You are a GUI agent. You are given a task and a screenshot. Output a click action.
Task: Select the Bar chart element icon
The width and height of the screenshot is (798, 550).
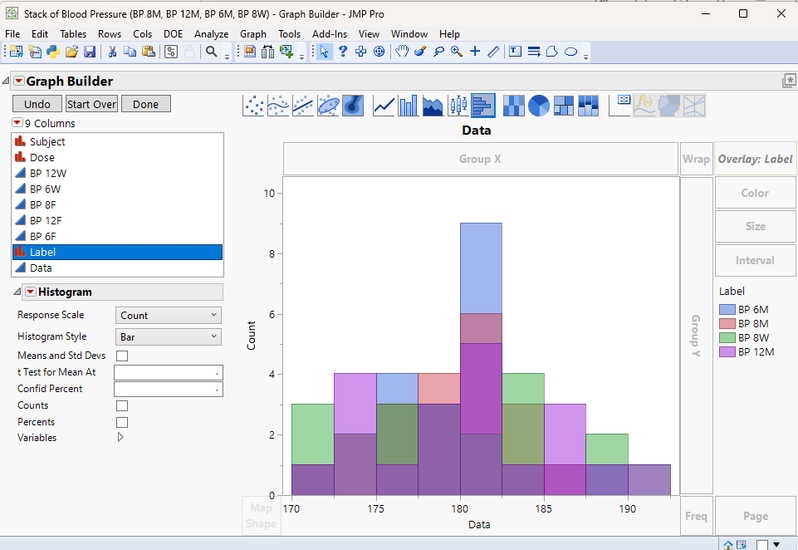point(408,106)
